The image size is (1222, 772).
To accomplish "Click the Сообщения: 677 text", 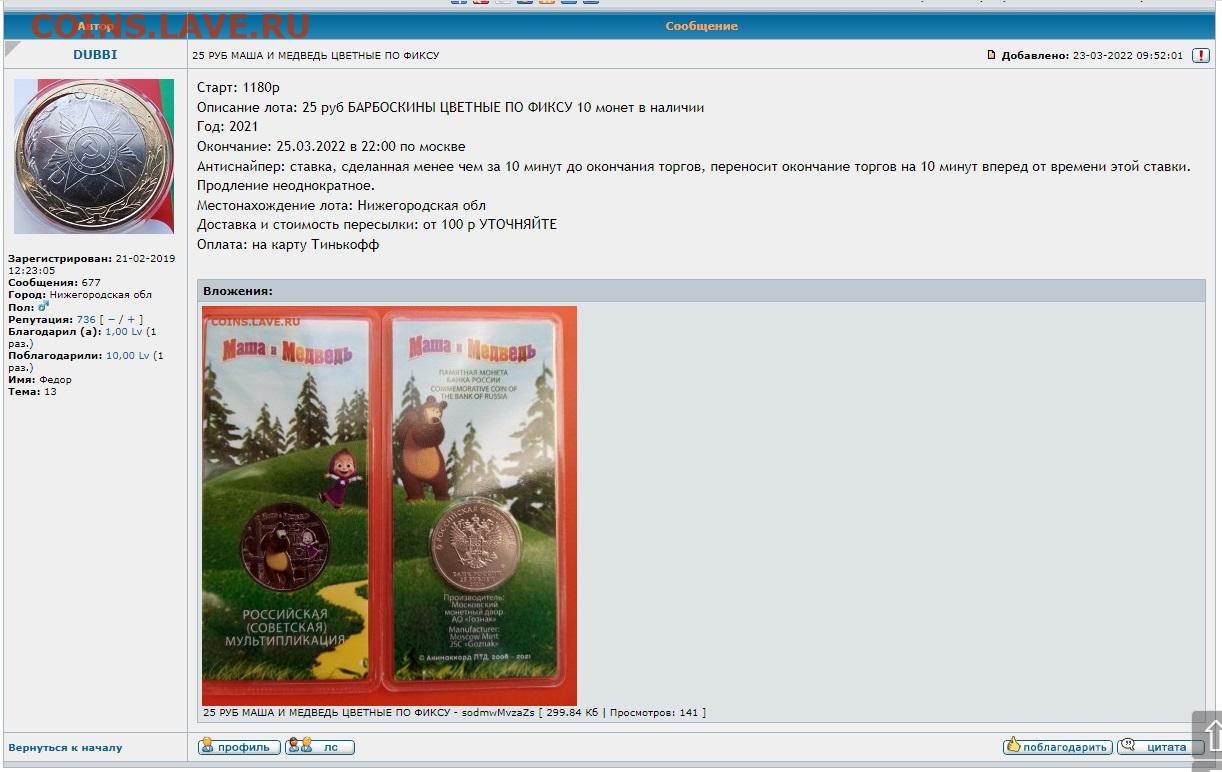I will click(x=54, y=283).
